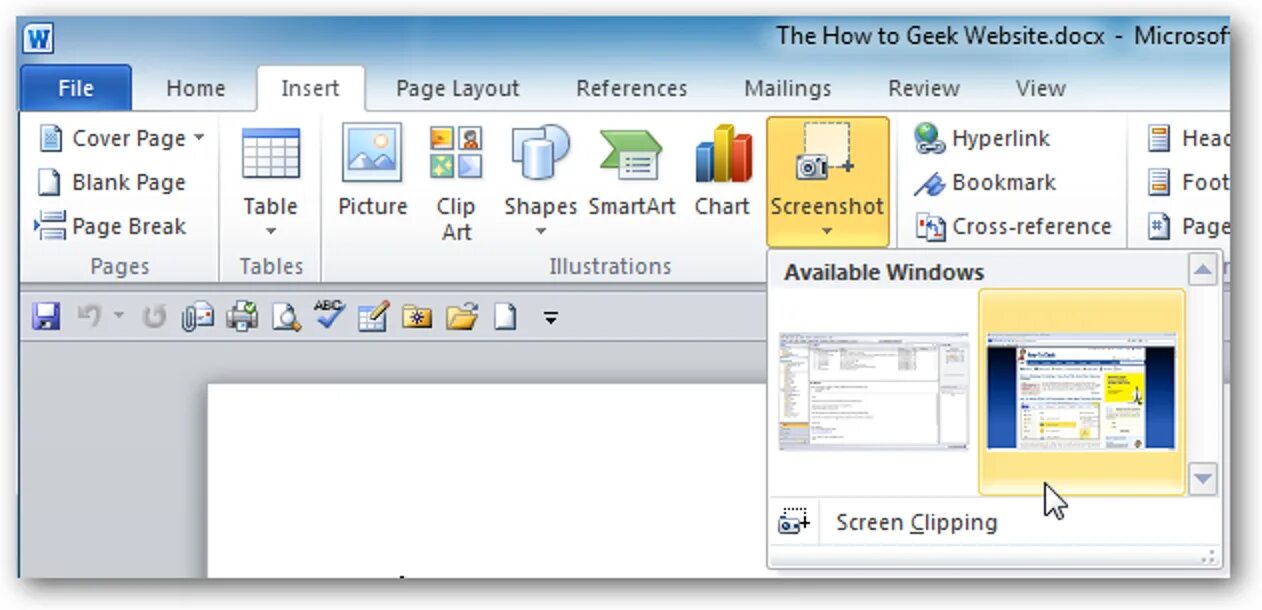Open Print Preview magnifier icon
The image size is (1262, 610).
286,317
